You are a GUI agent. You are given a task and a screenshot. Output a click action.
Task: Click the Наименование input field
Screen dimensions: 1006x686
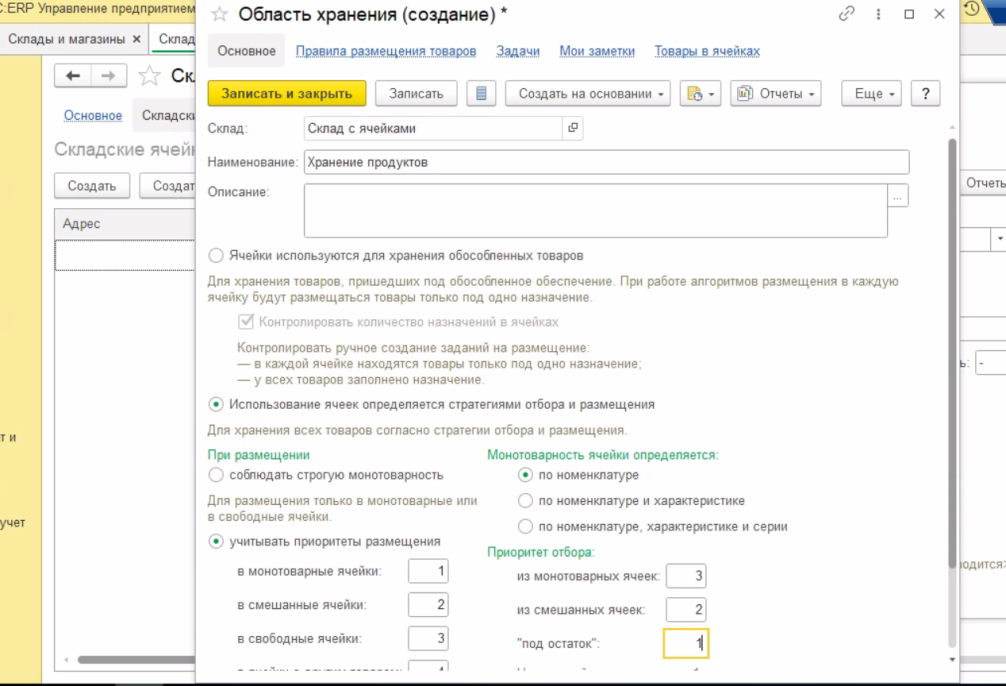pyautogui.click(x=606, y=162)
